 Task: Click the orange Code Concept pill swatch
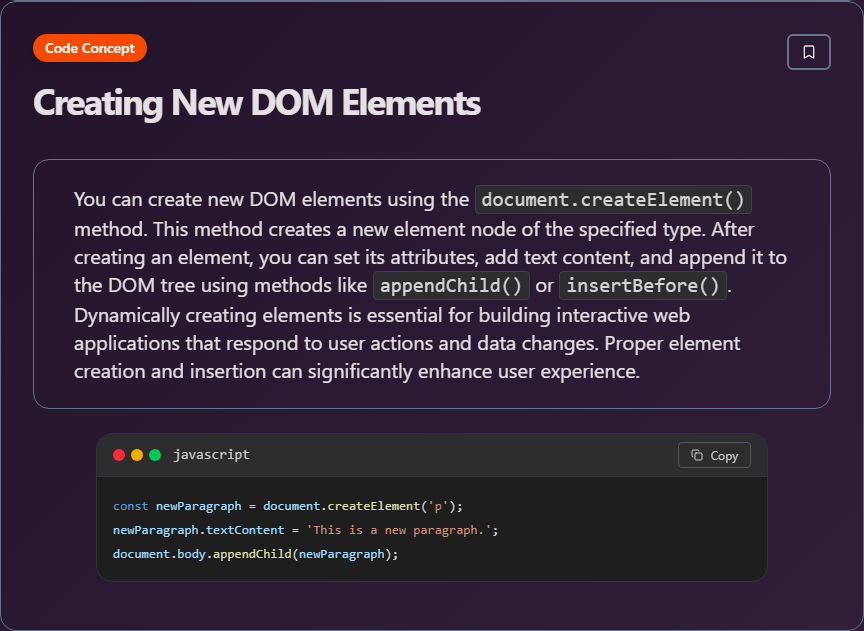pos(89,47)
